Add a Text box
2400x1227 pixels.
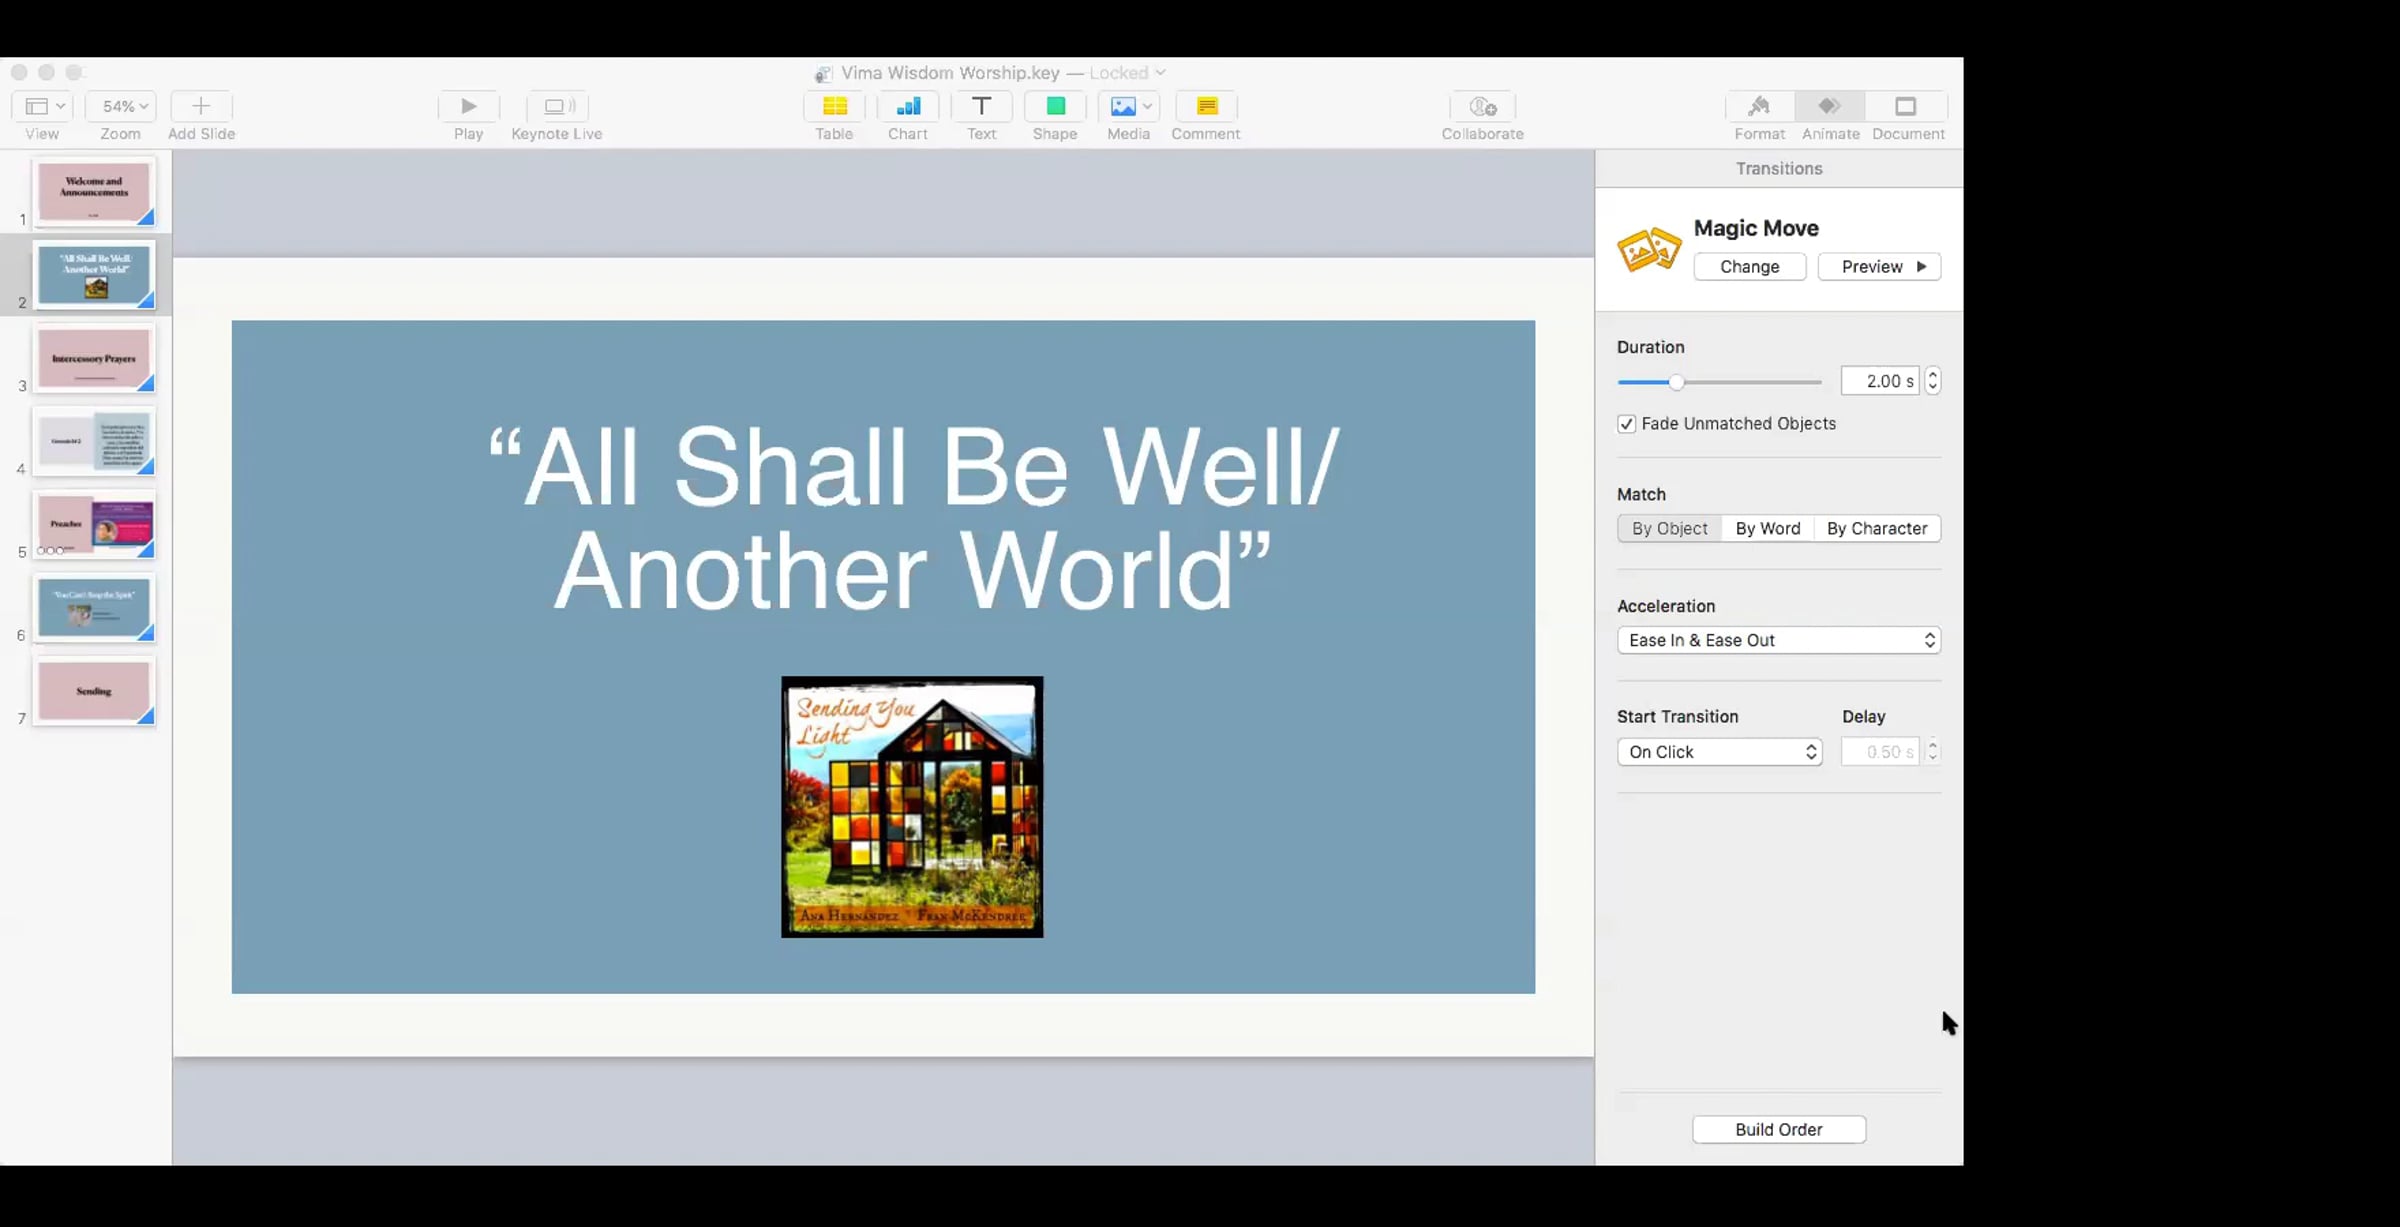coord(981,107)
